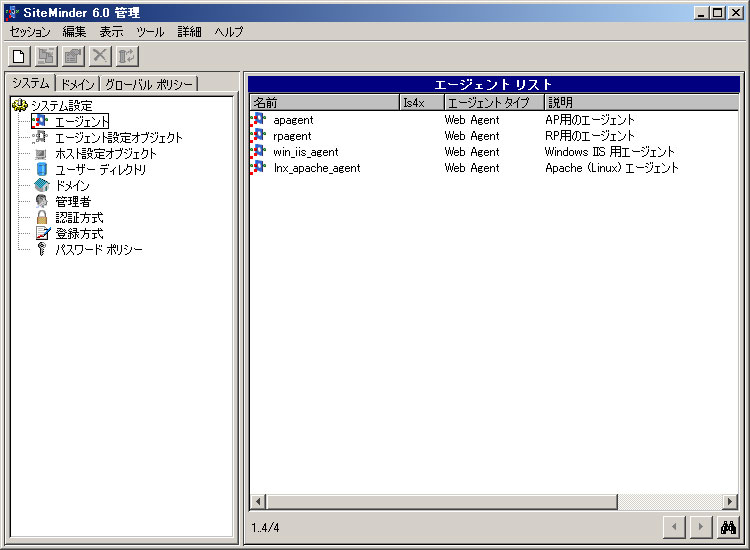750x550 pixels.
Task: Click description RP用のエージェント
Action: click(590, 136)
